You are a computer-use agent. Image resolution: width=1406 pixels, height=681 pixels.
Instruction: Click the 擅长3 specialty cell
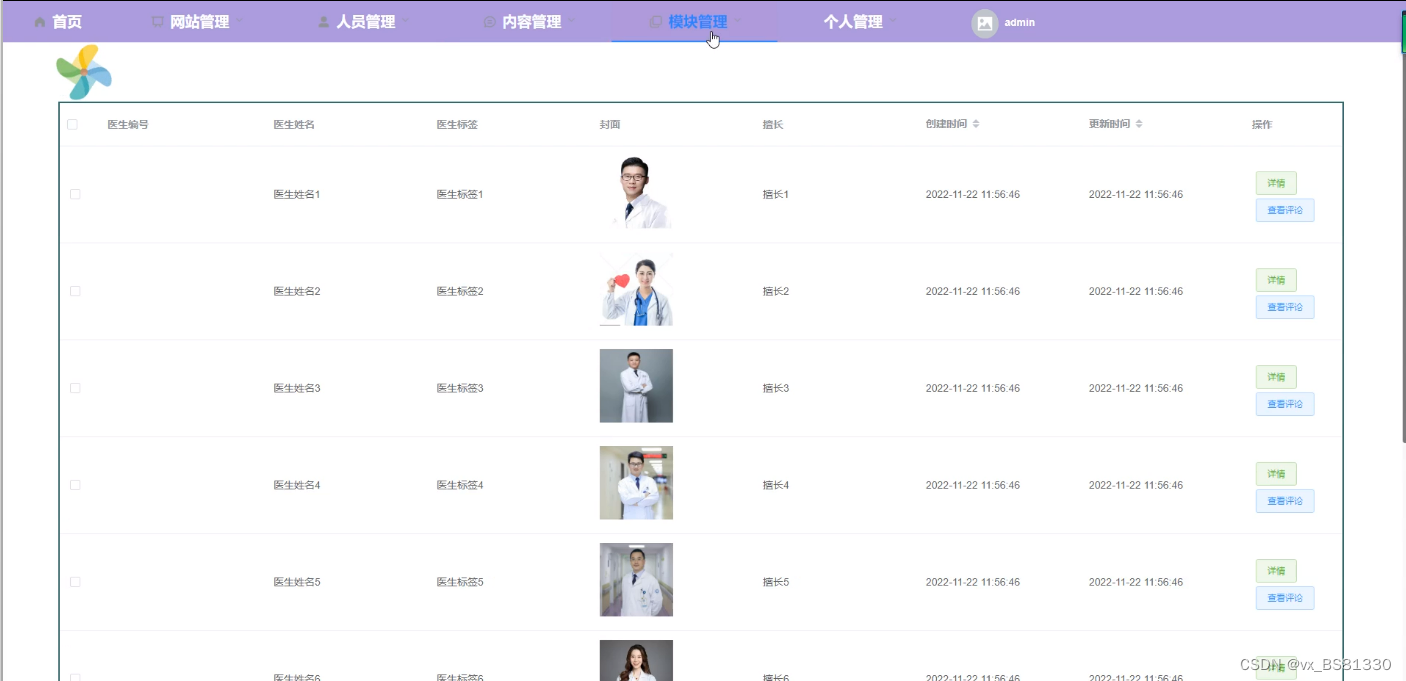(x=776, y=388)
